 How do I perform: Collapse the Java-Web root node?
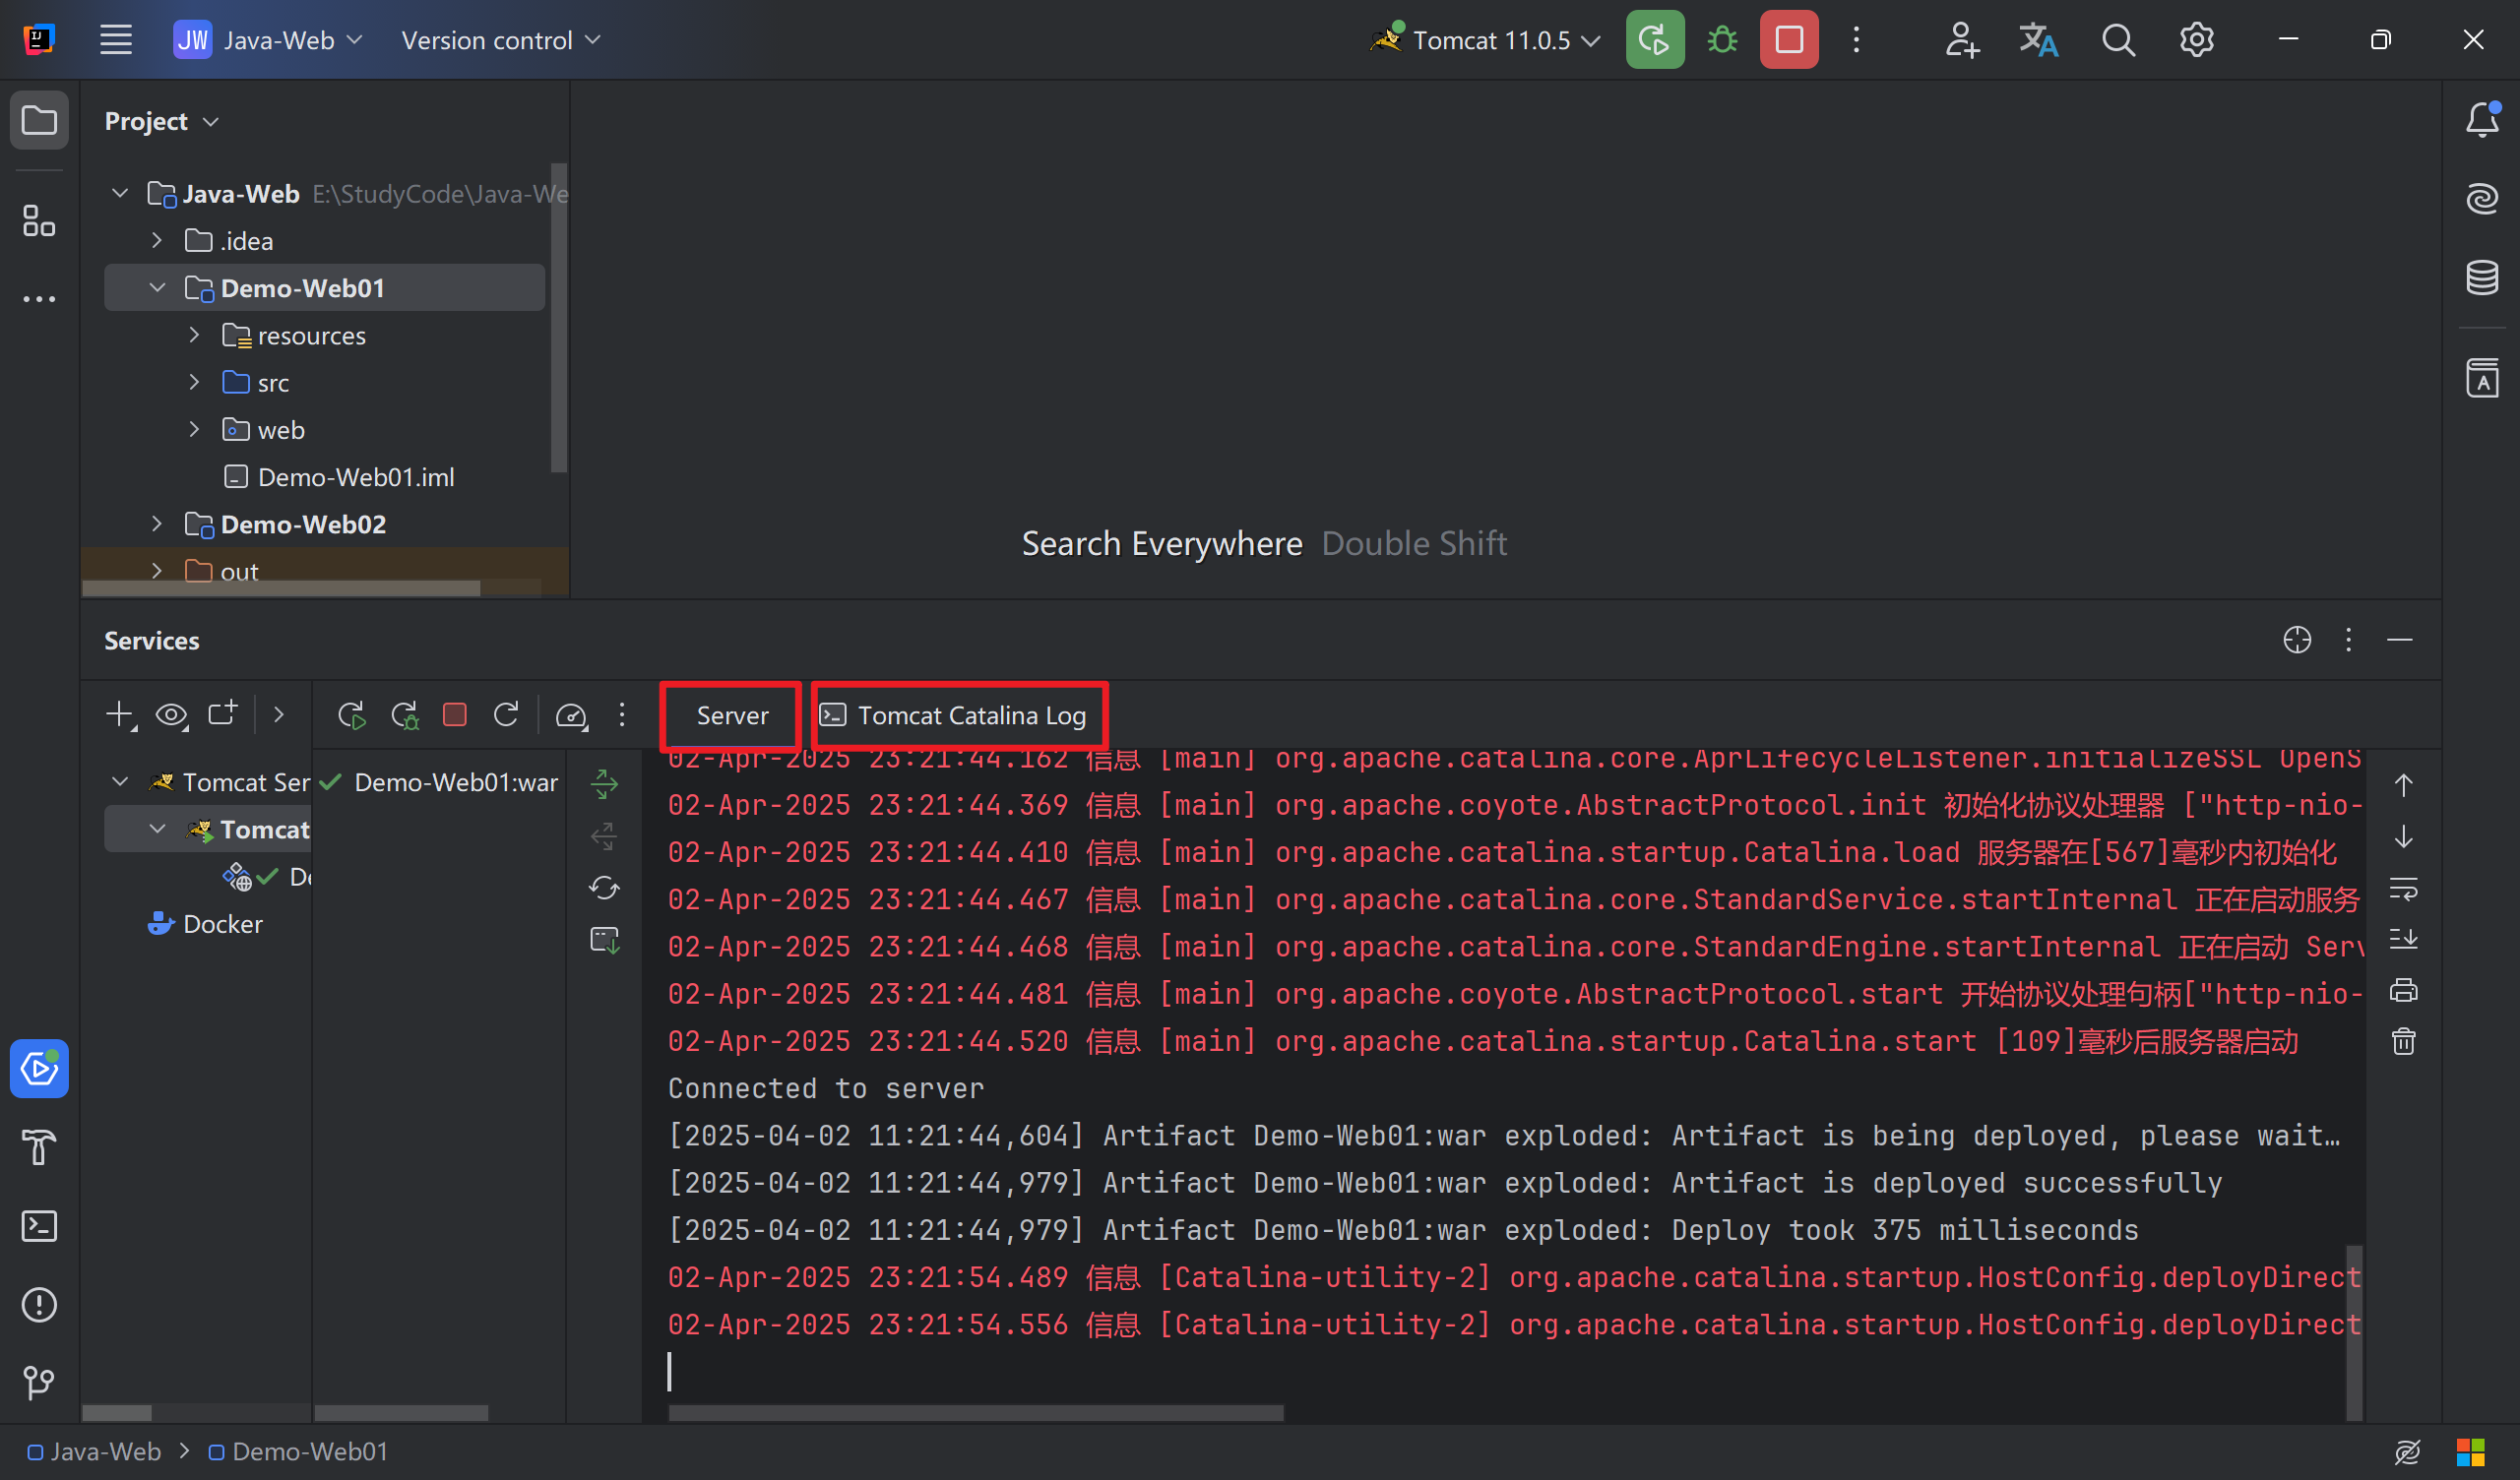tap(120, 193)
